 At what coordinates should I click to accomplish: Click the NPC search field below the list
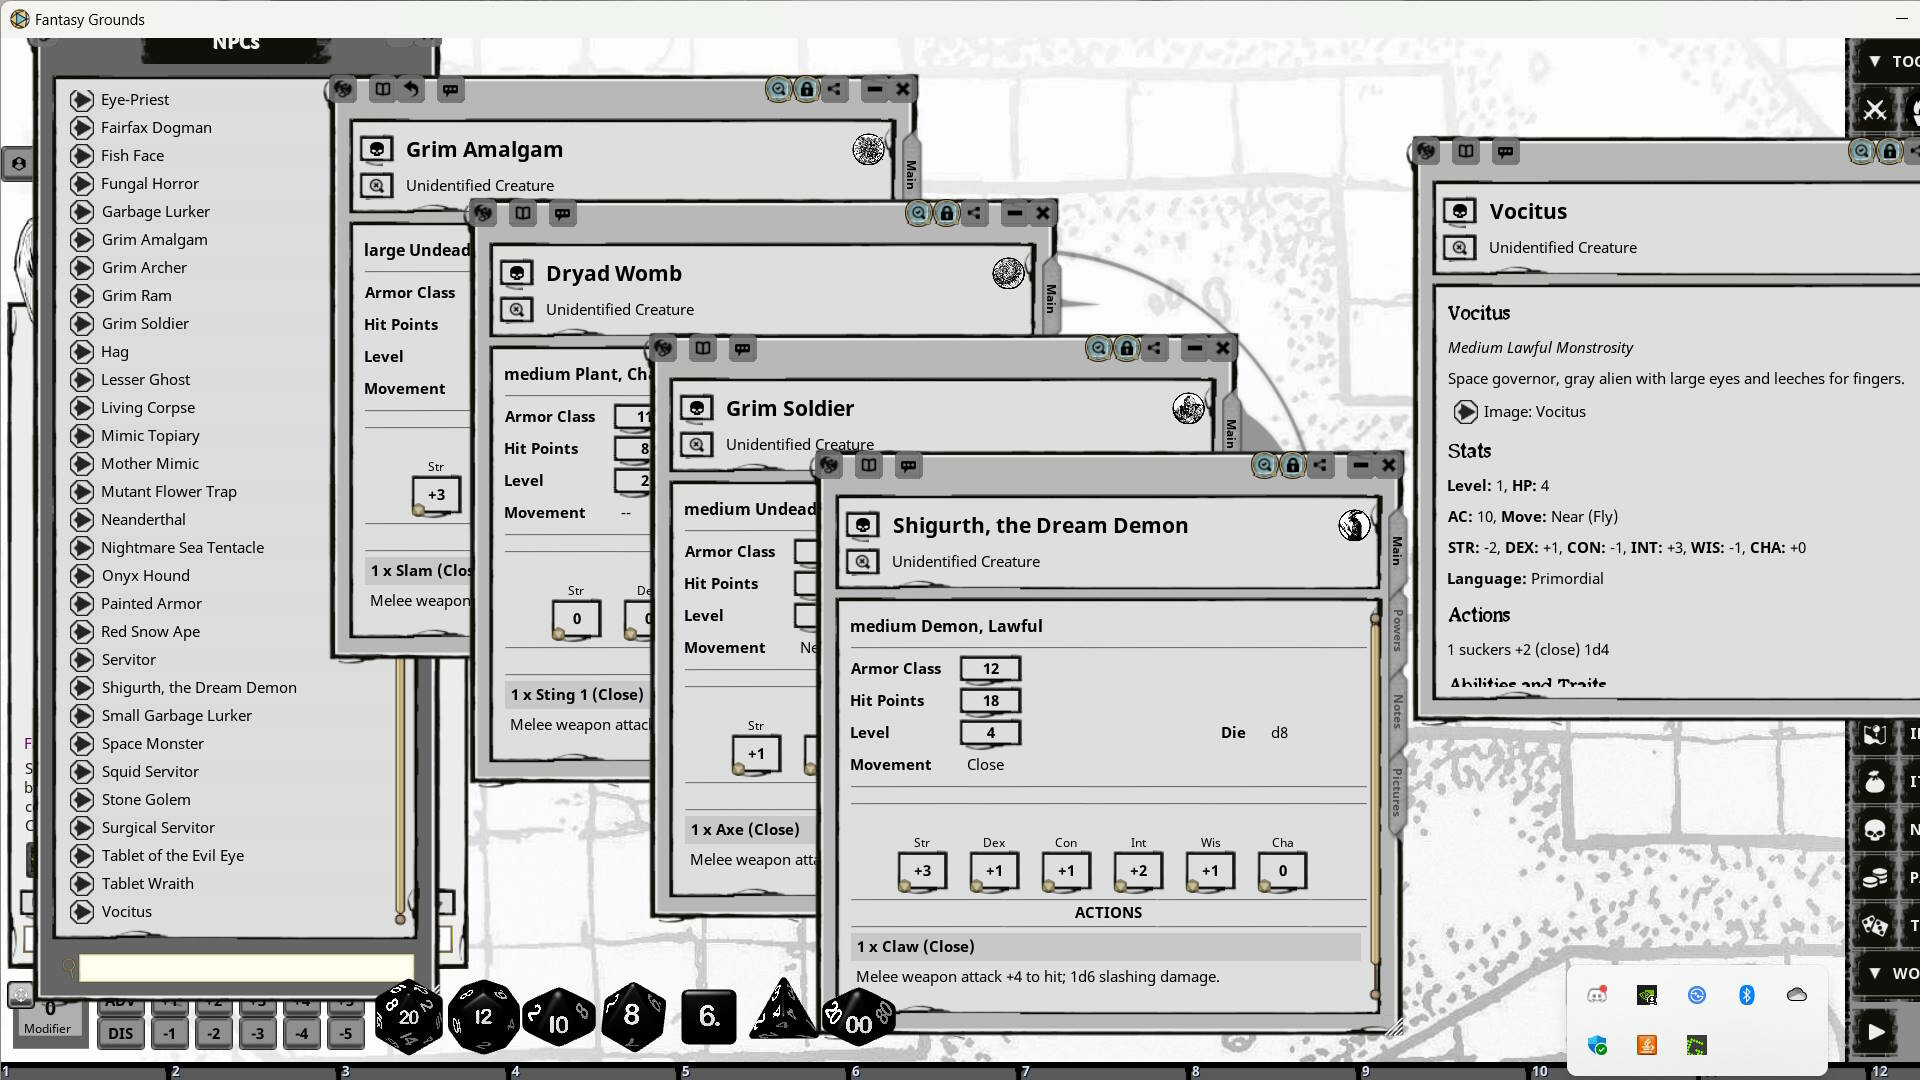(x=245, y=967)
